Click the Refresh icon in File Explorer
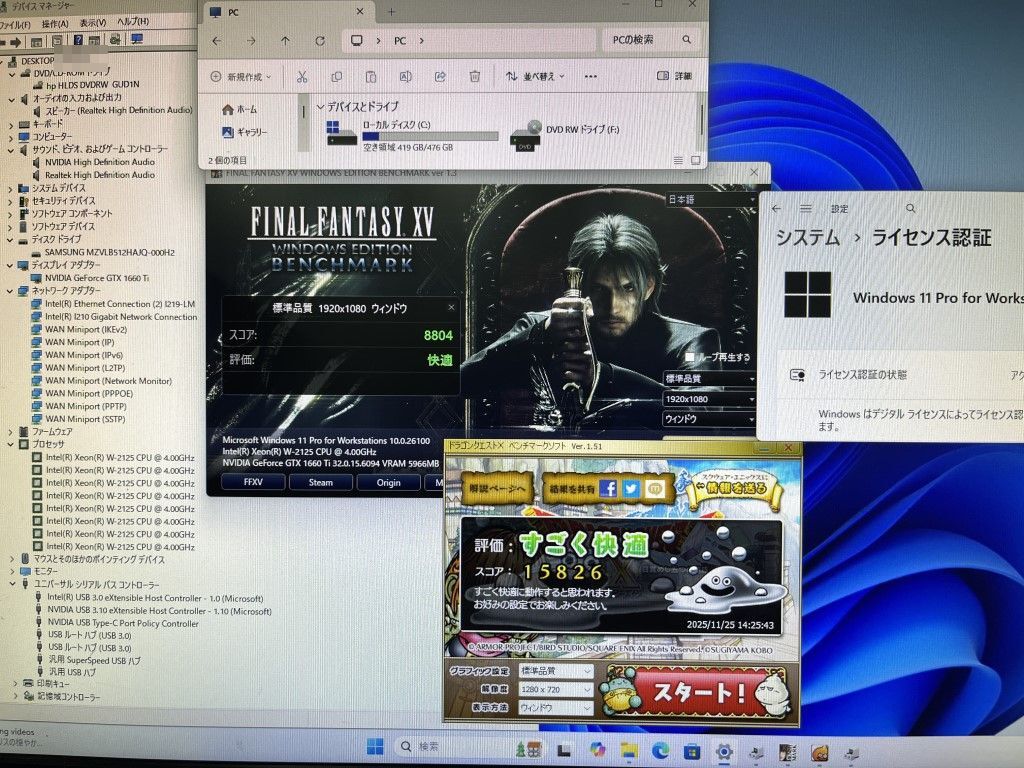 point(320,41)
